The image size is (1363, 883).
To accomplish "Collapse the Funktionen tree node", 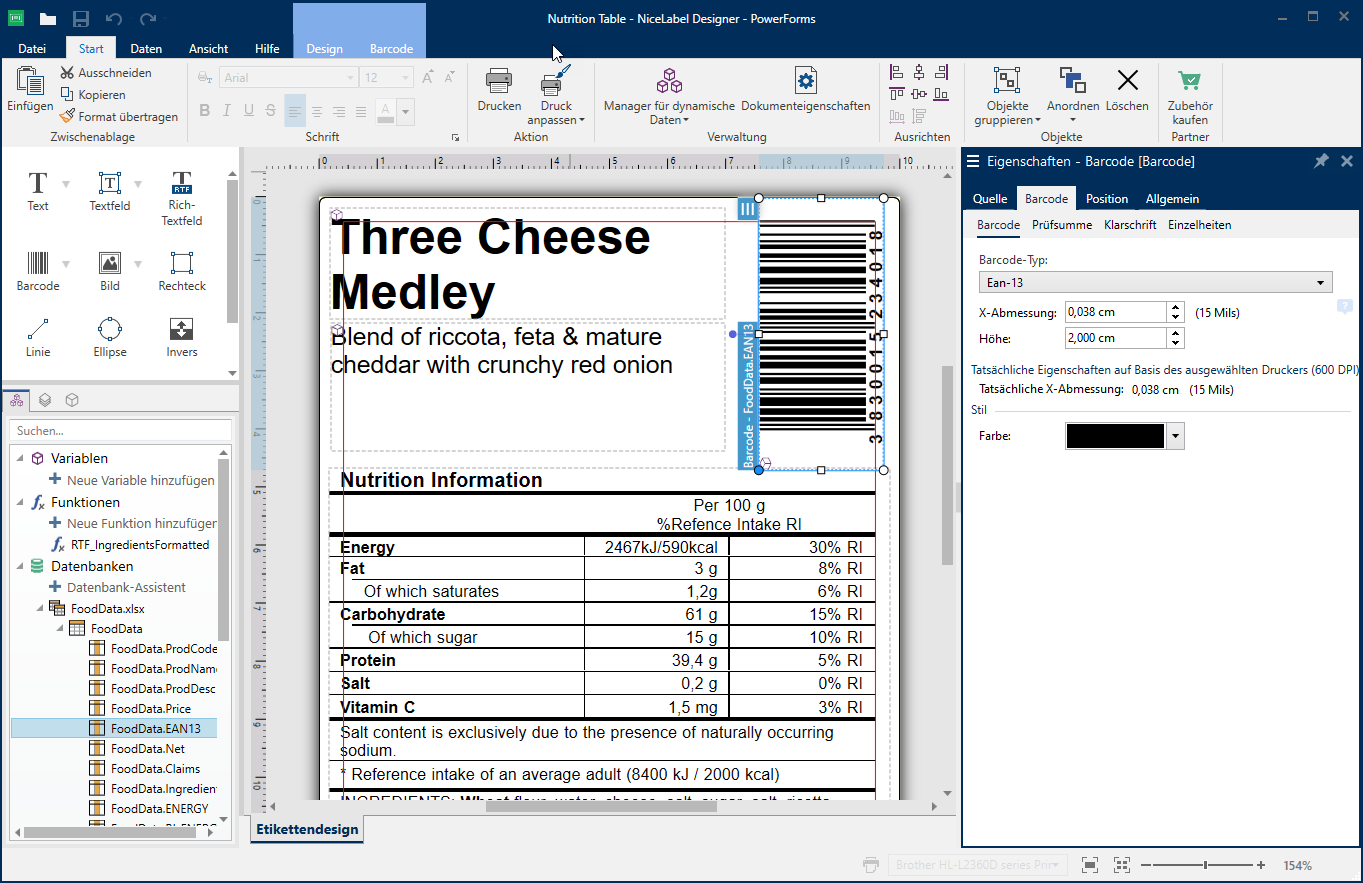I will tap(19, 502).
